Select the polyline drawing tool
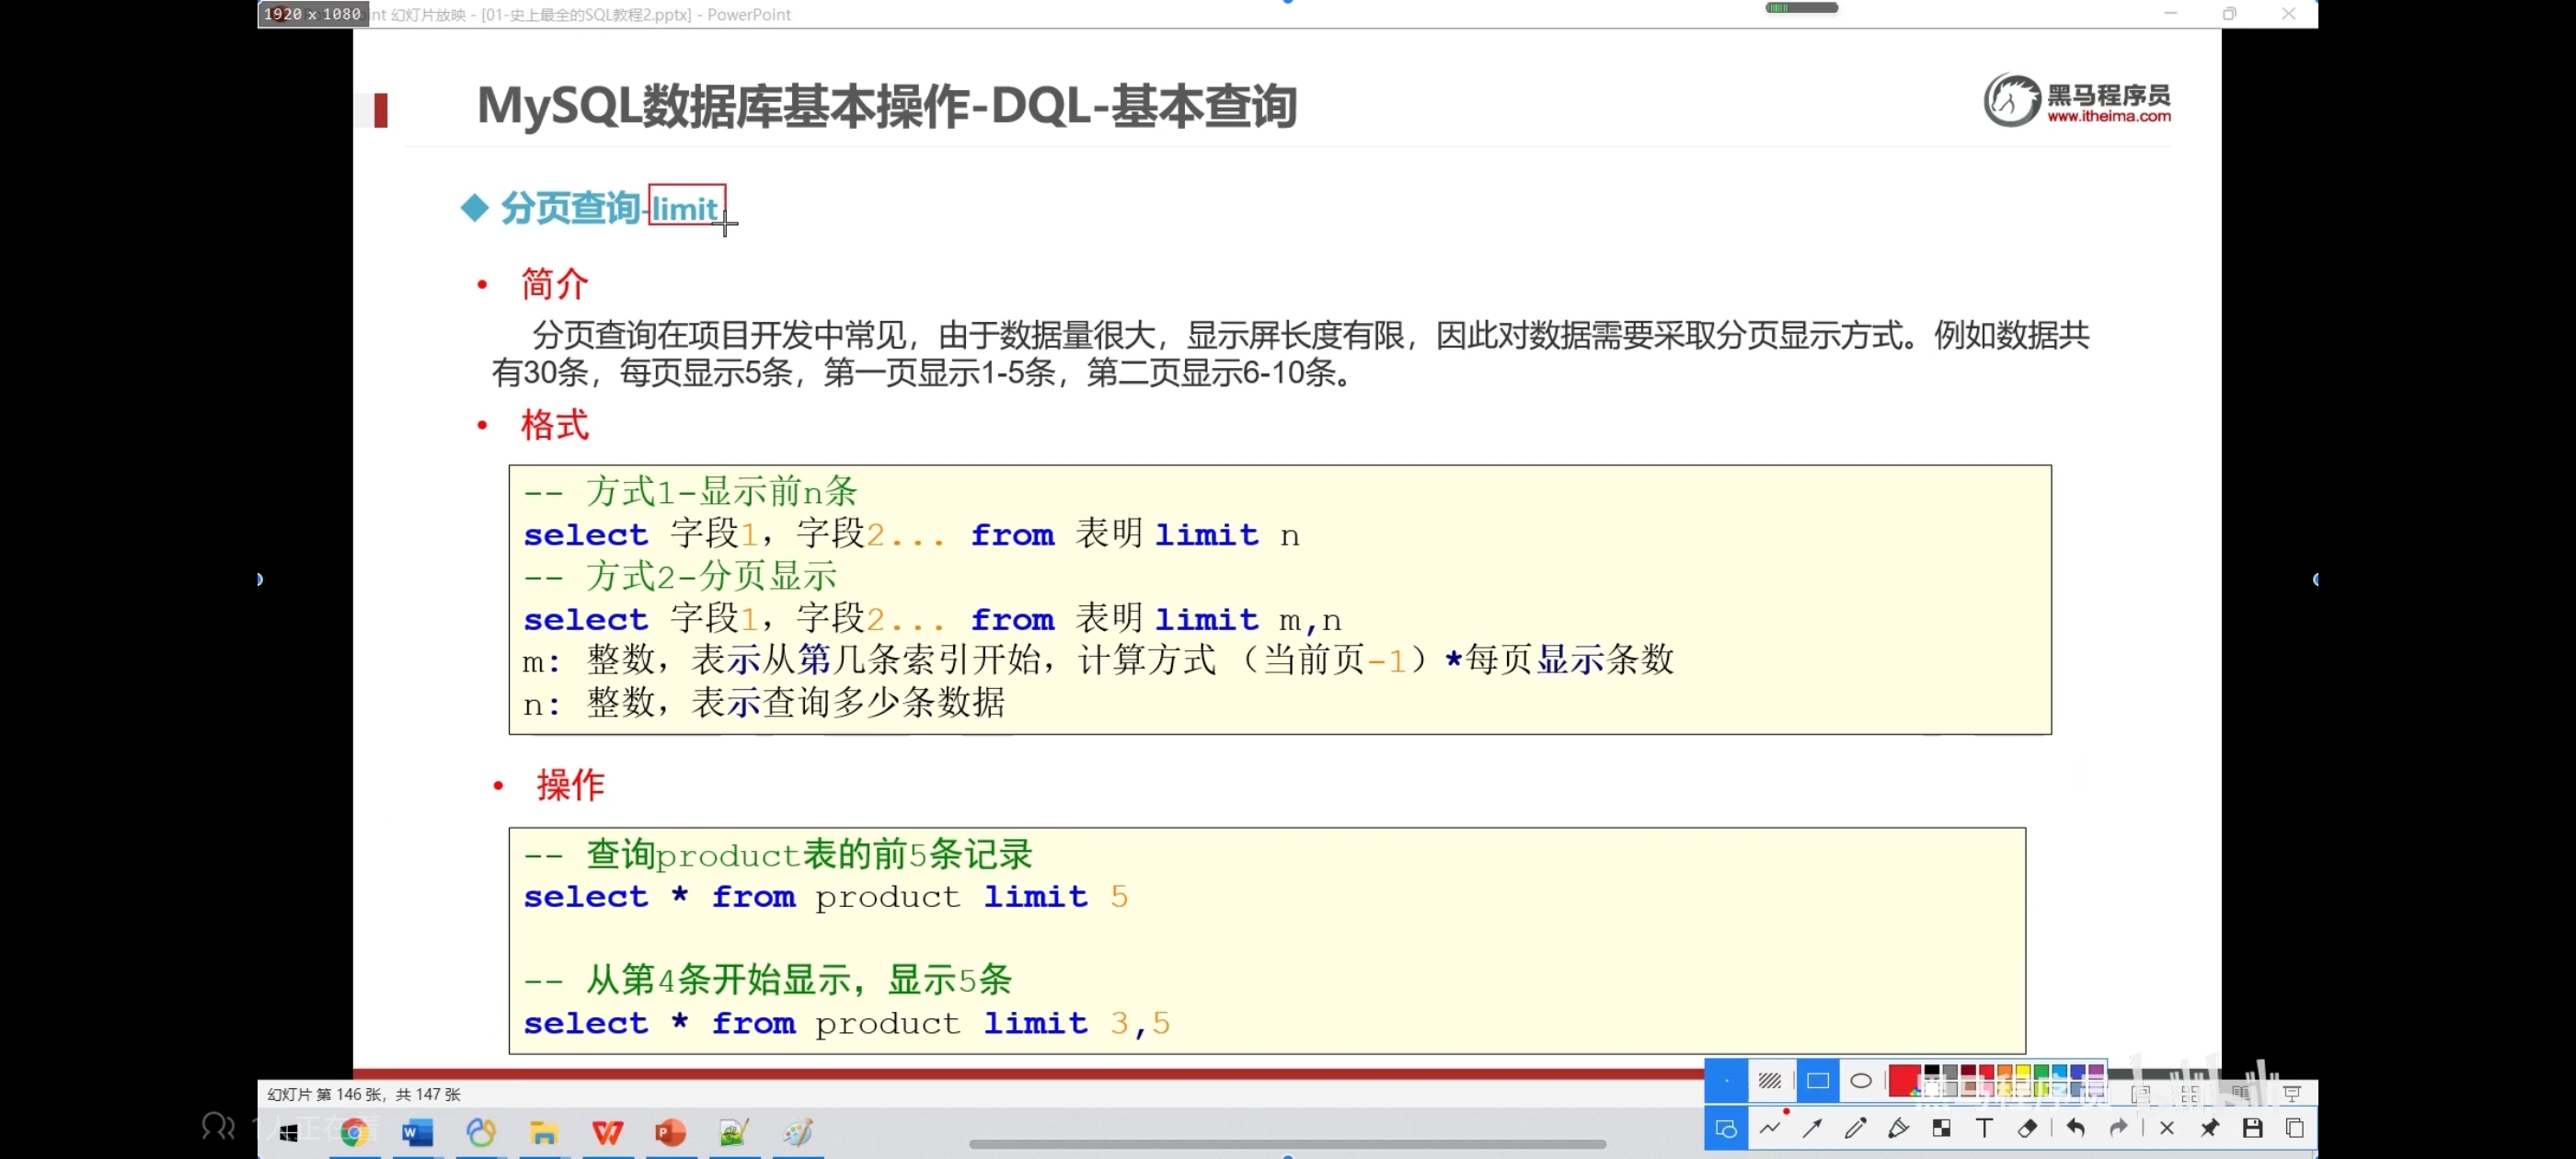The height and width of the screenshot is (1159, 2576). click(1770, 1129)
